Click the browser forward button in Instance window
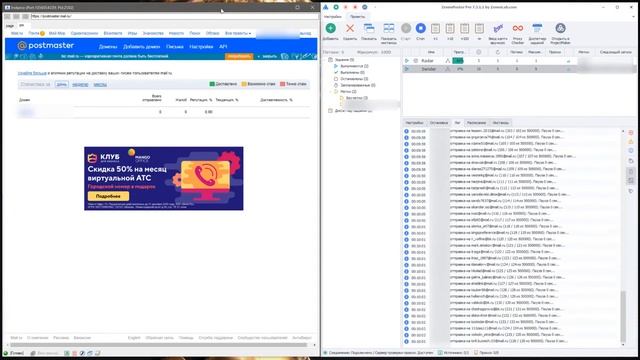640x360 pixels. 16,16
